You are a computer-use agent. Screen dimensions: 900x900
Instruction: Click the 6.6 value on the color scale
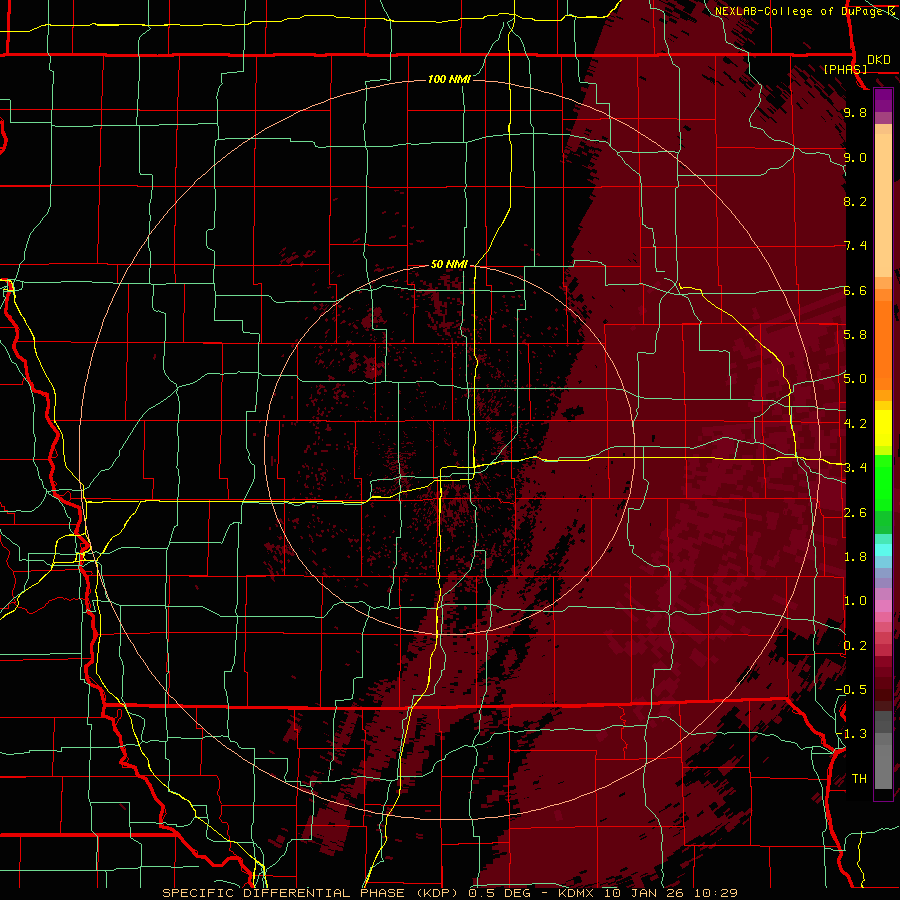[x=855, y=290]
